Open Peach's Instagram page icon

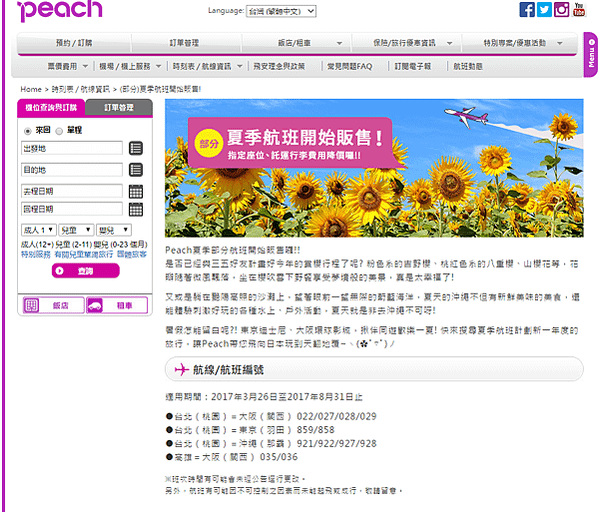click(x=561, y=10)
